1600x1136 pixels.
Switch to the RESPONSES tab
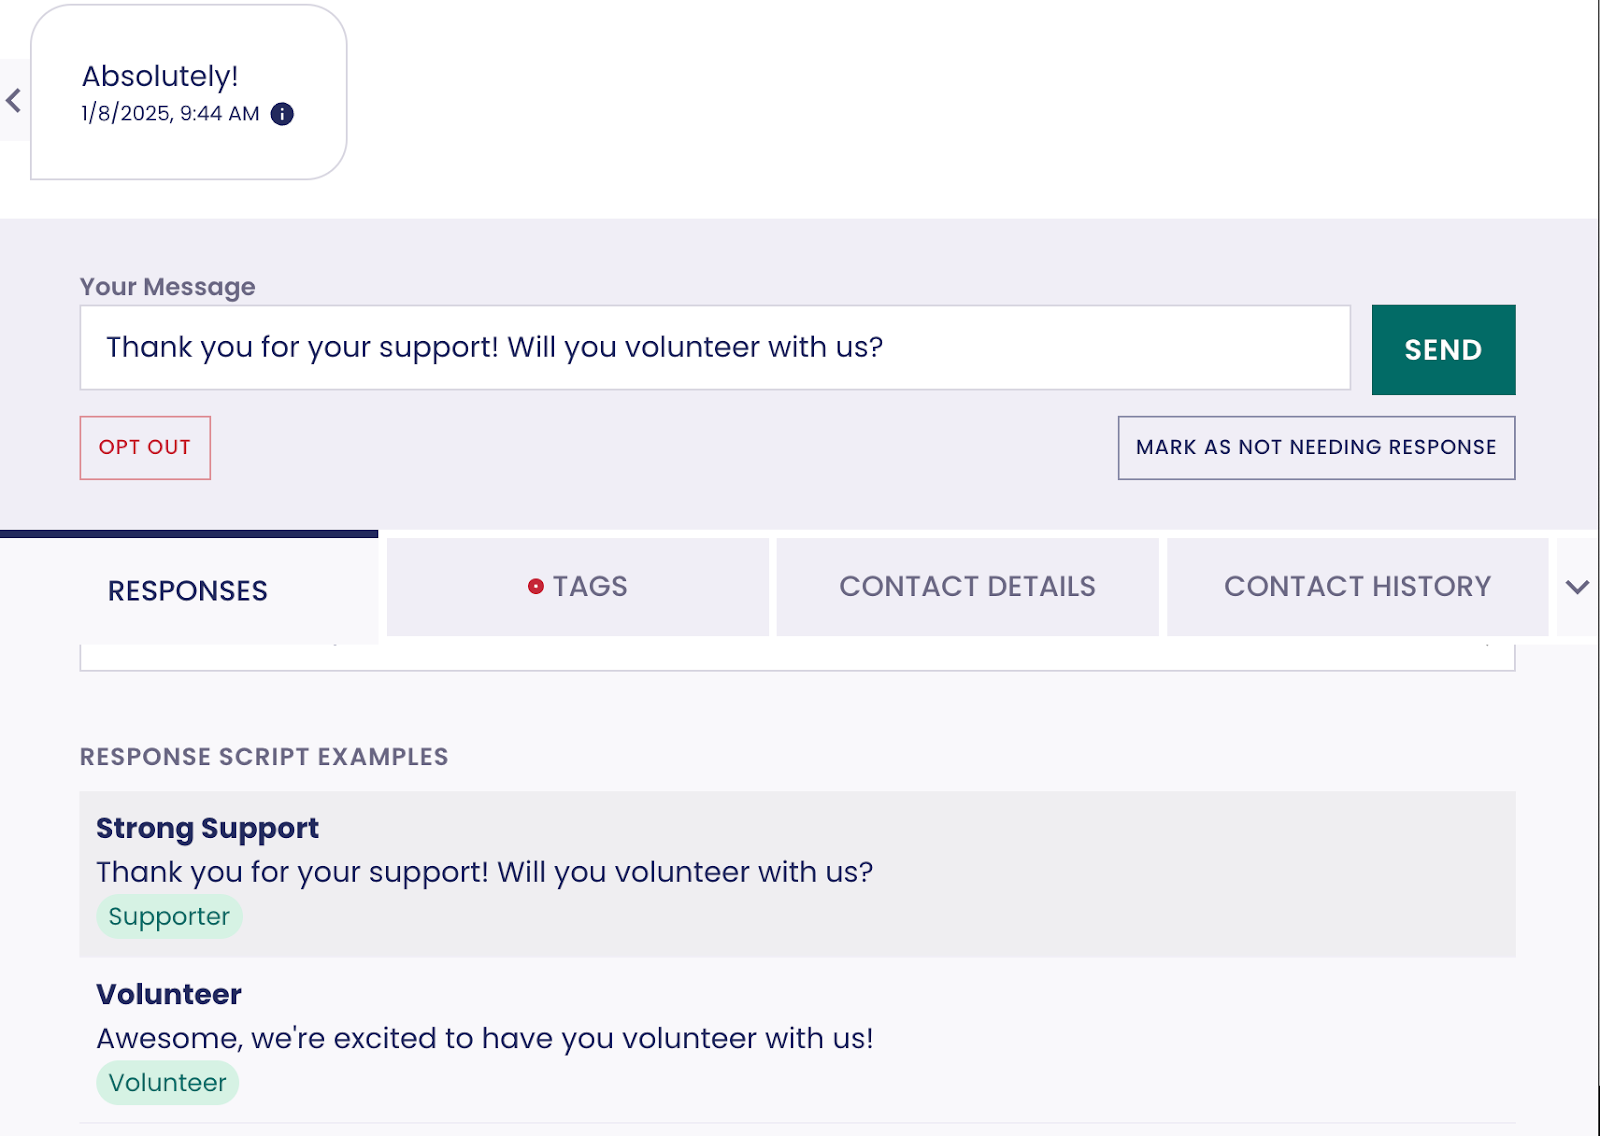(x=188, y=590)
